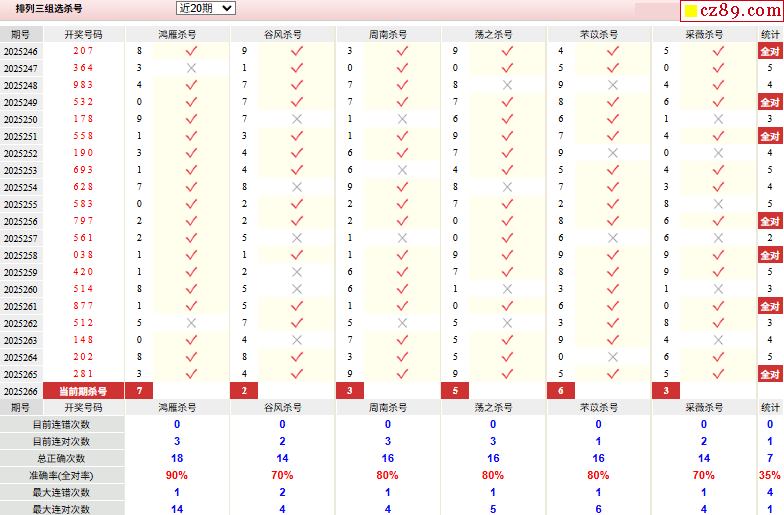
Task: Click the grey cross for 采薇杀号 in row 2025255
Action: (x=718, y=204)
